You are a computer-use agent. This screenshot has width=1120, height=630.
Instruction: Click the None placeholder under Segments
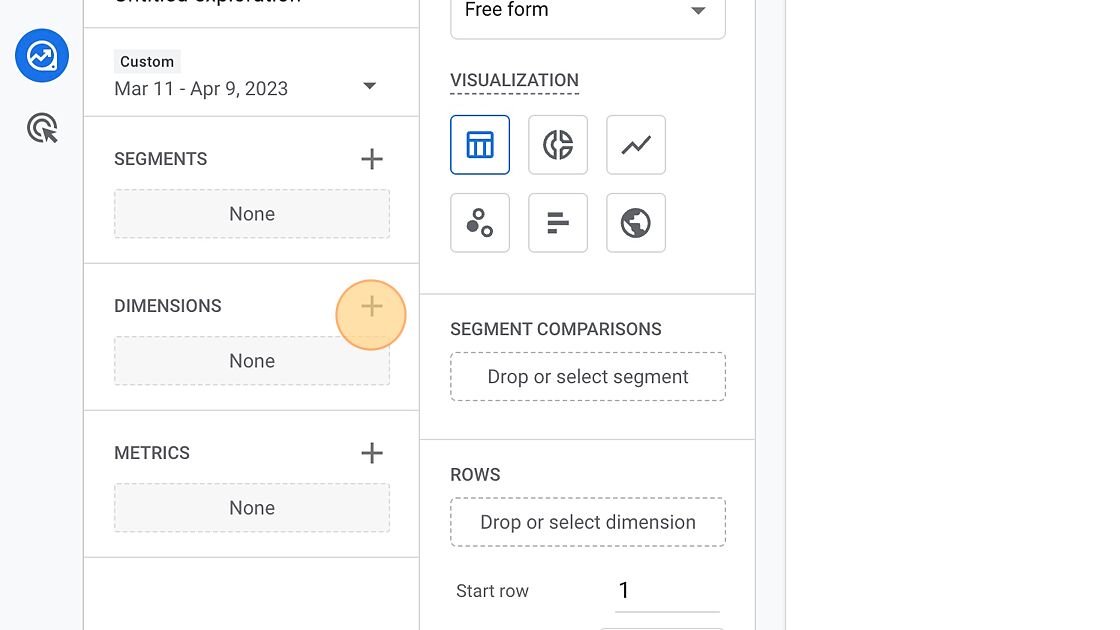[252, 214]
